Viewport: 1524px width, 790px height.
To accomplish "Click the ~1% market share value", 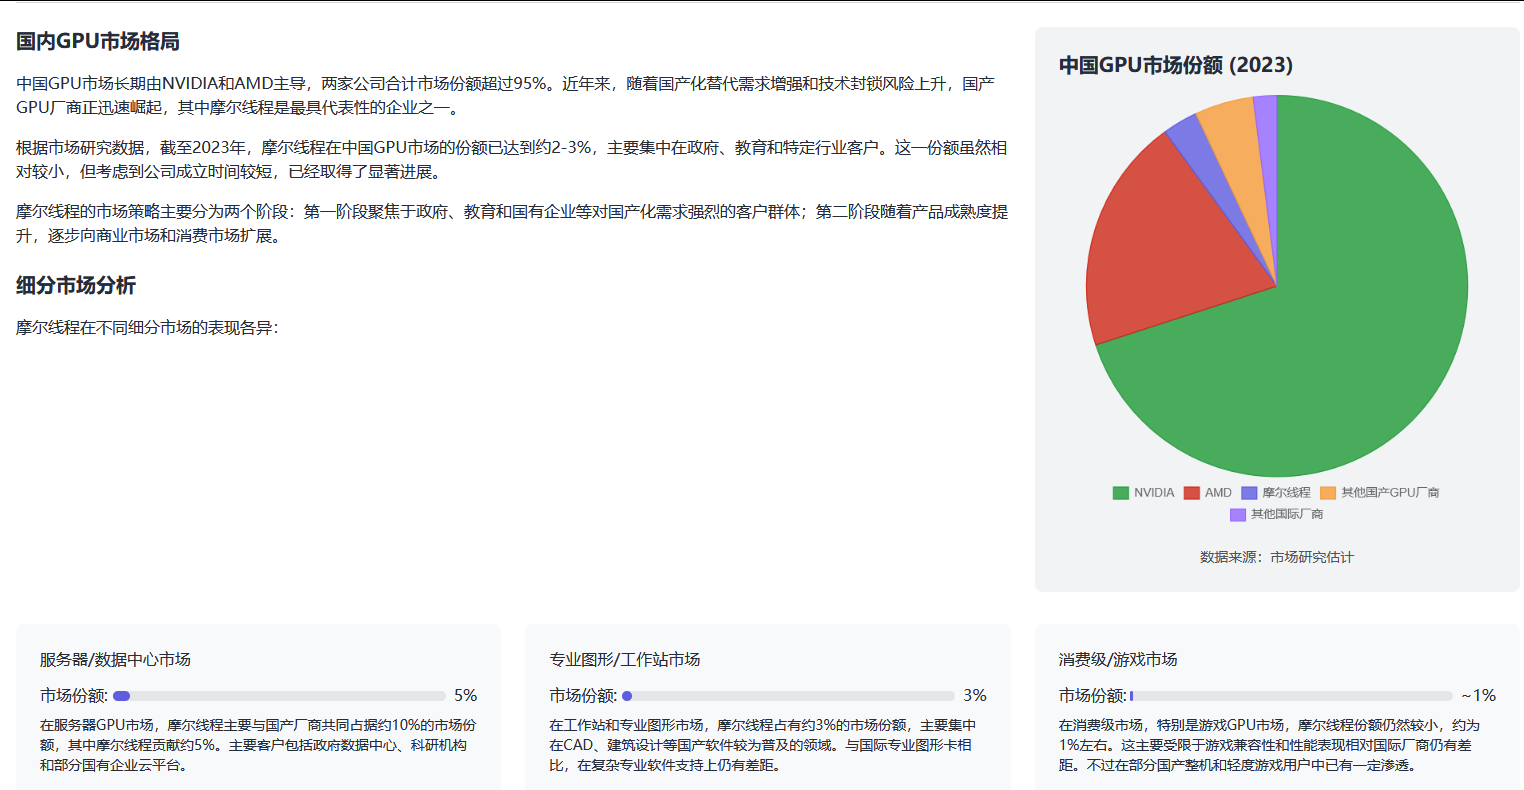I will [1478, 695].
